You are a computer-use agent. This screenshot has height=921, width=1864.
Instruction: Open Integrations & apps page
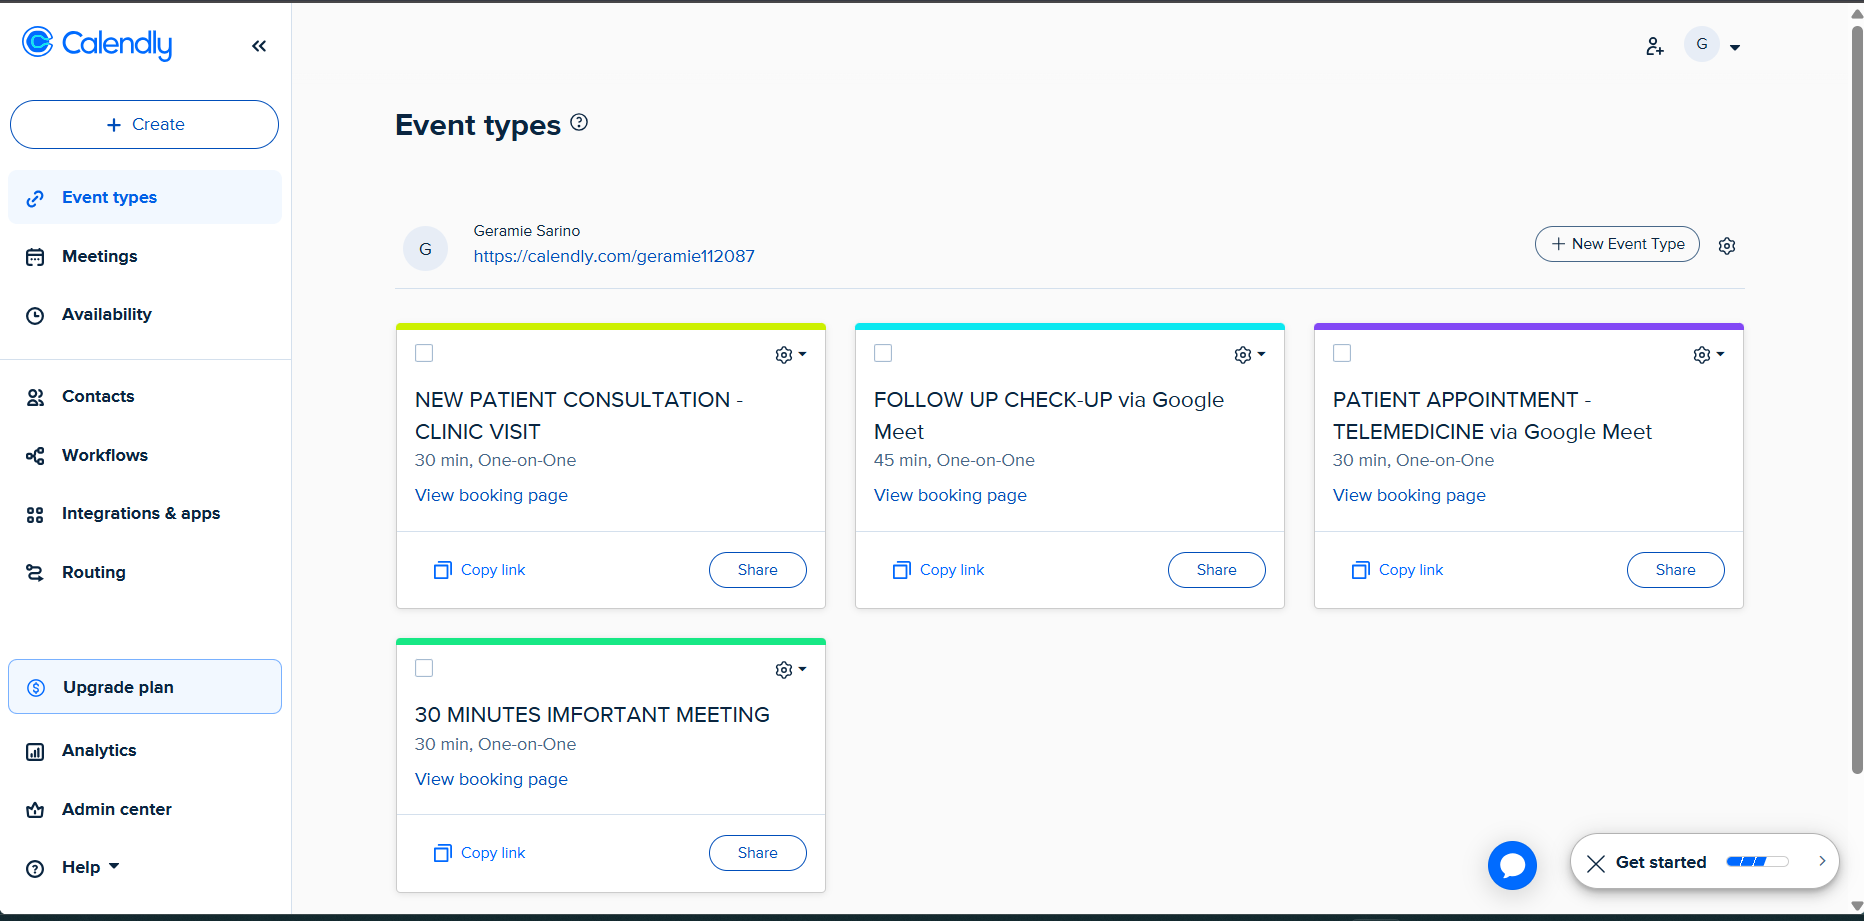point(145,513)
